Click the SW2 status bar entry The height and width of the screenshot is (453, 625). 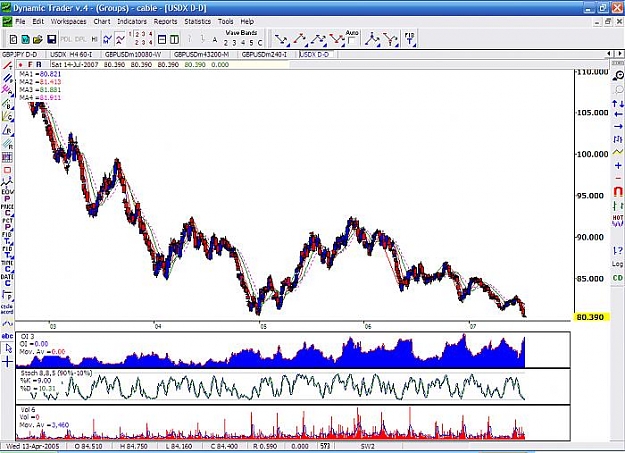click(x=368, y=446)
